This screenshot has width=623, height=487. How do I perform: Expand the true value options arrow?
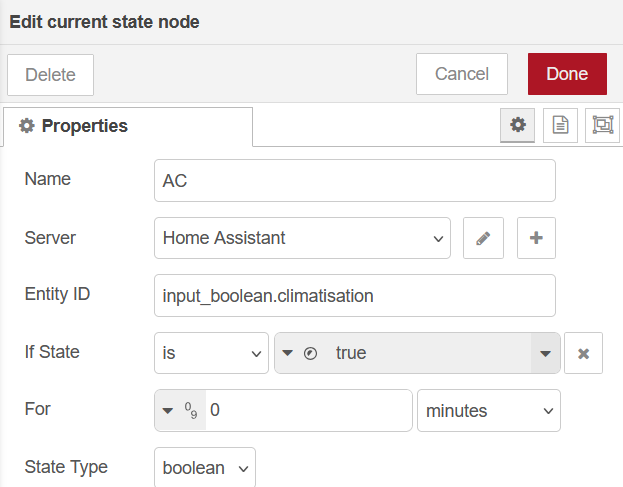coord(545,353)
